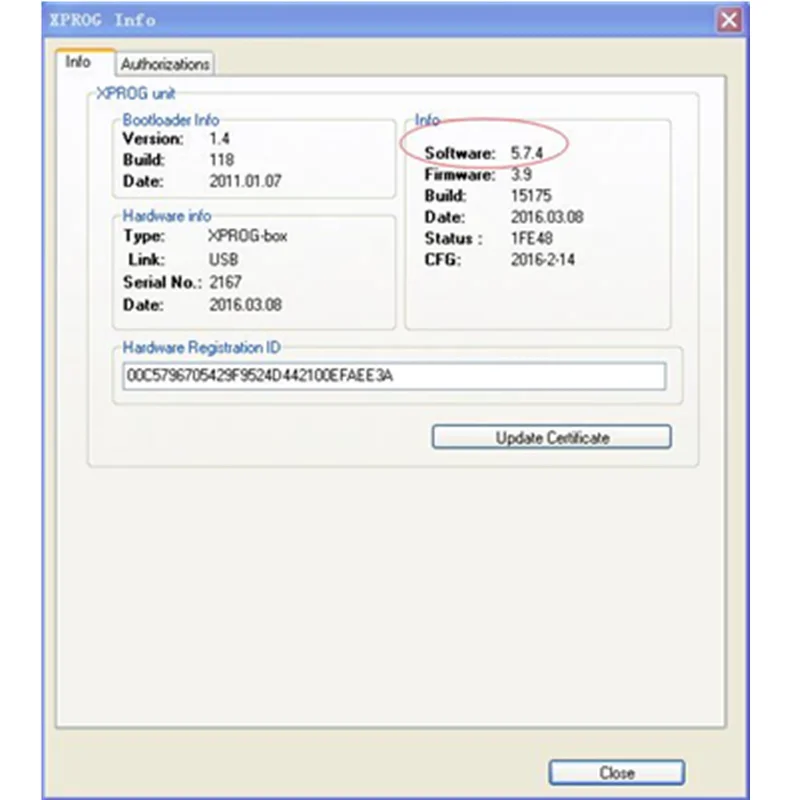
Task: Click the Bootloader version value 1.4
Action: tap(219, 138)
